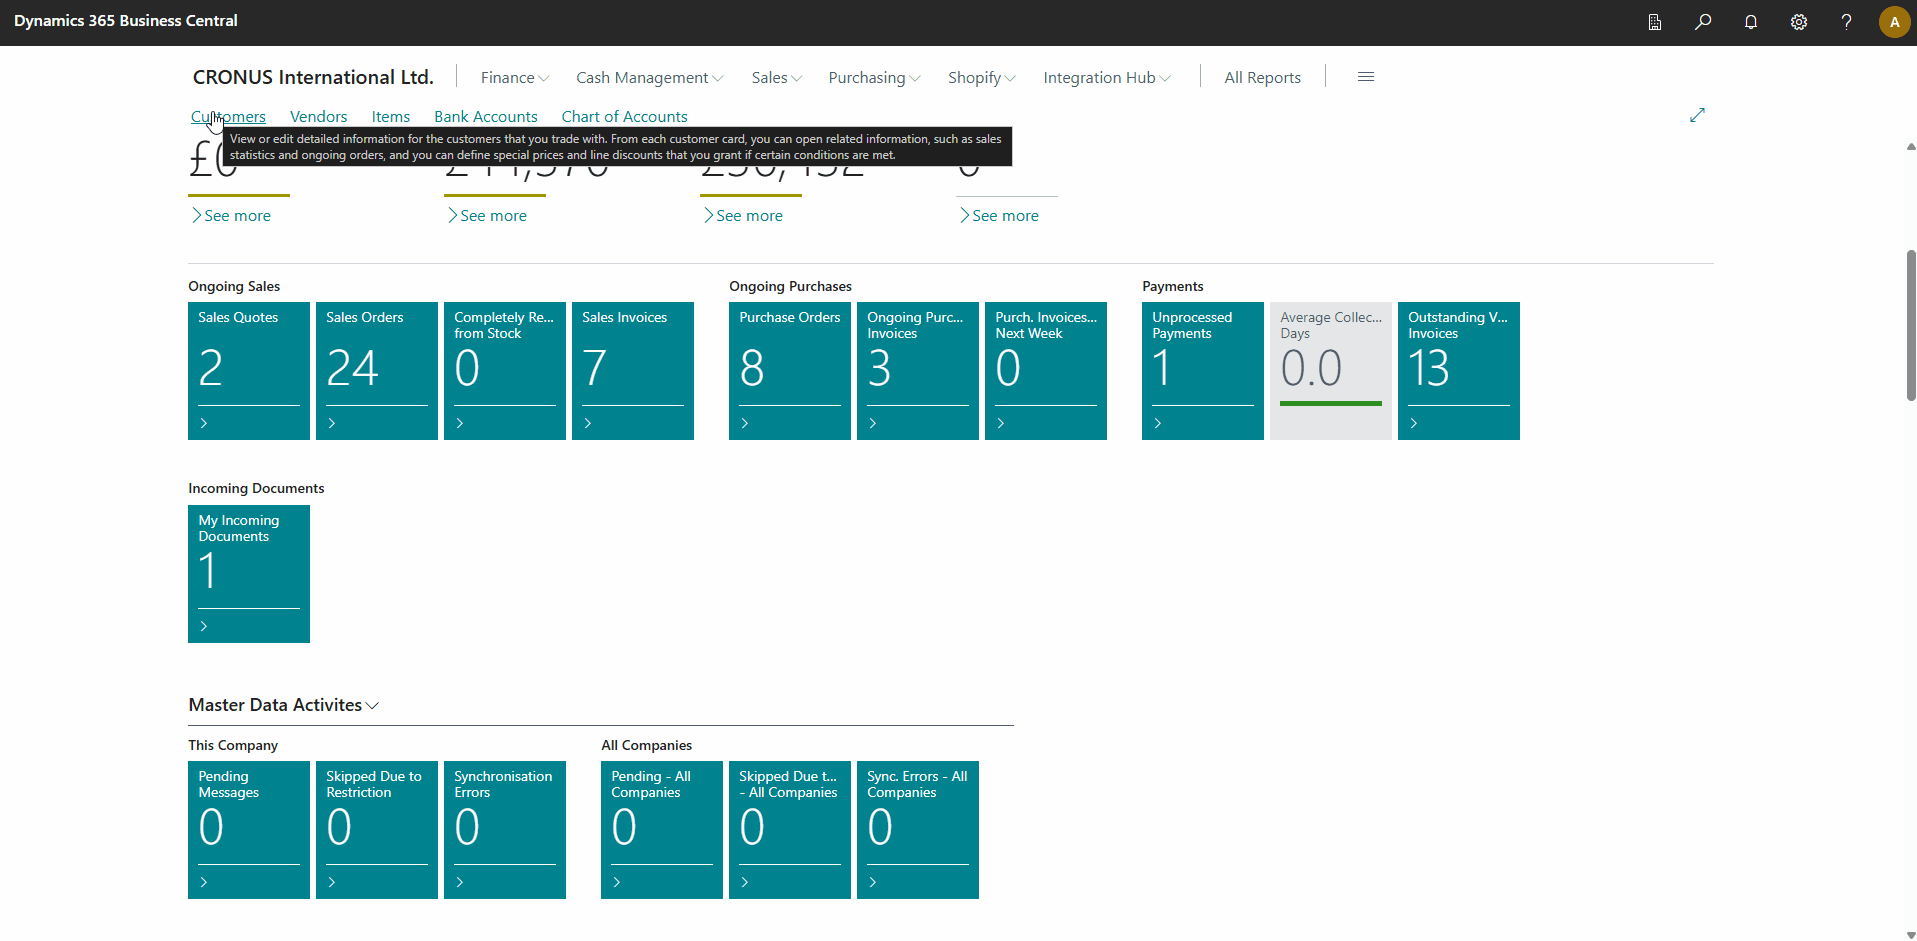The height and width of the screenshot is (941, 1917).
Task: Open Purch. Invoices Next Week tile
Action: (1046, 371)
